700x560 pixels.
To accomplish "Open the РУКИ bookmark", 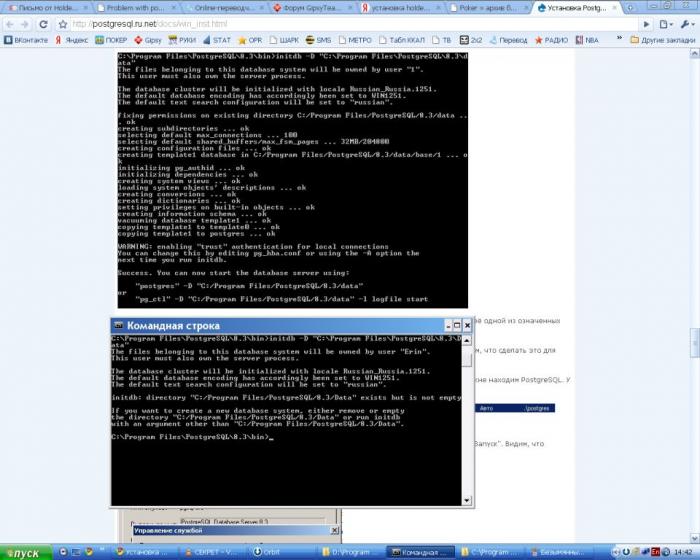I will click(182, 40).
